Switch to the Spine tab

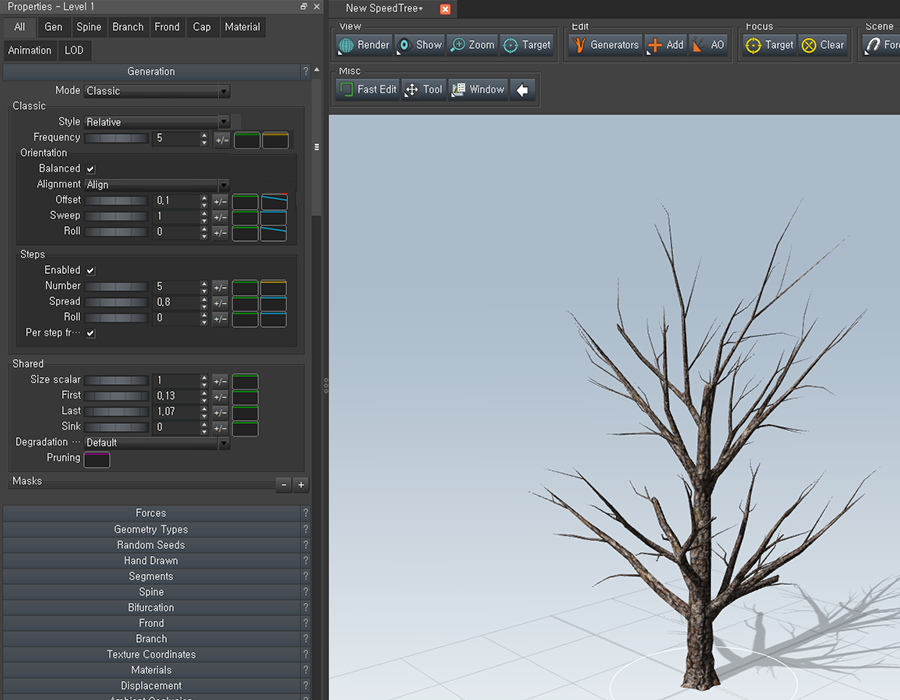(x=89, y=27)
